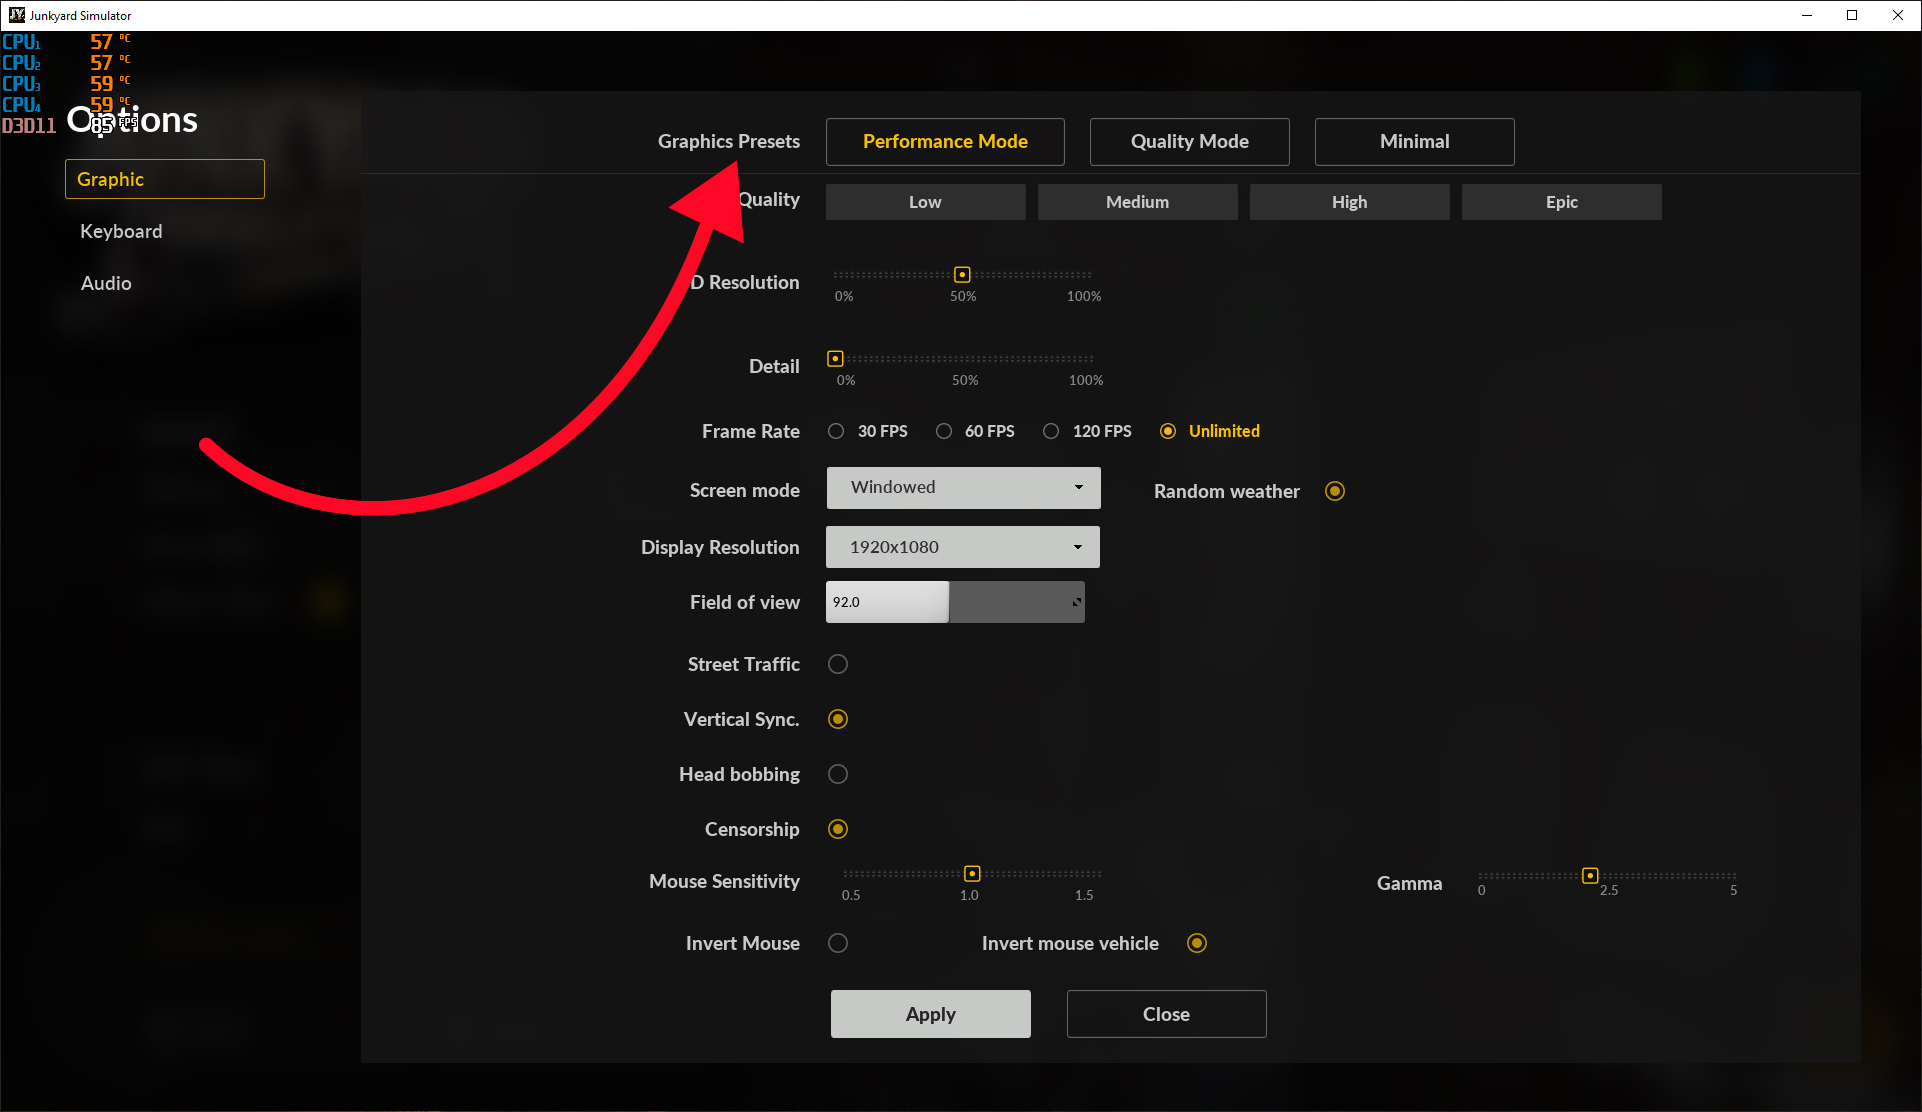Select 60 FPS frame rate

pyautogui.click(x=944, y=431)
